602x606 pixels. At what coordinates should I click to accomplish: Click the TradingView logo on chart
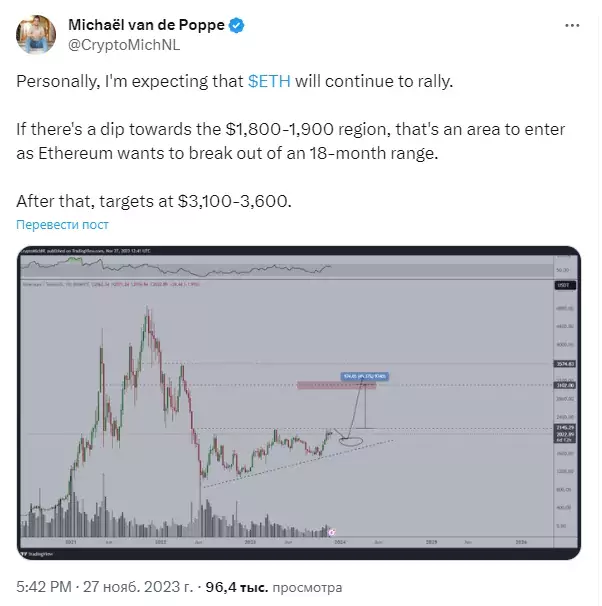(37, 554)
